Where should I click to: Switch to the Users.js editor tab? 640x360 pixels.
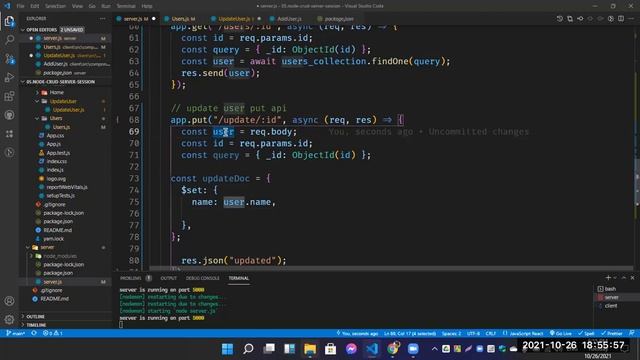183,19
